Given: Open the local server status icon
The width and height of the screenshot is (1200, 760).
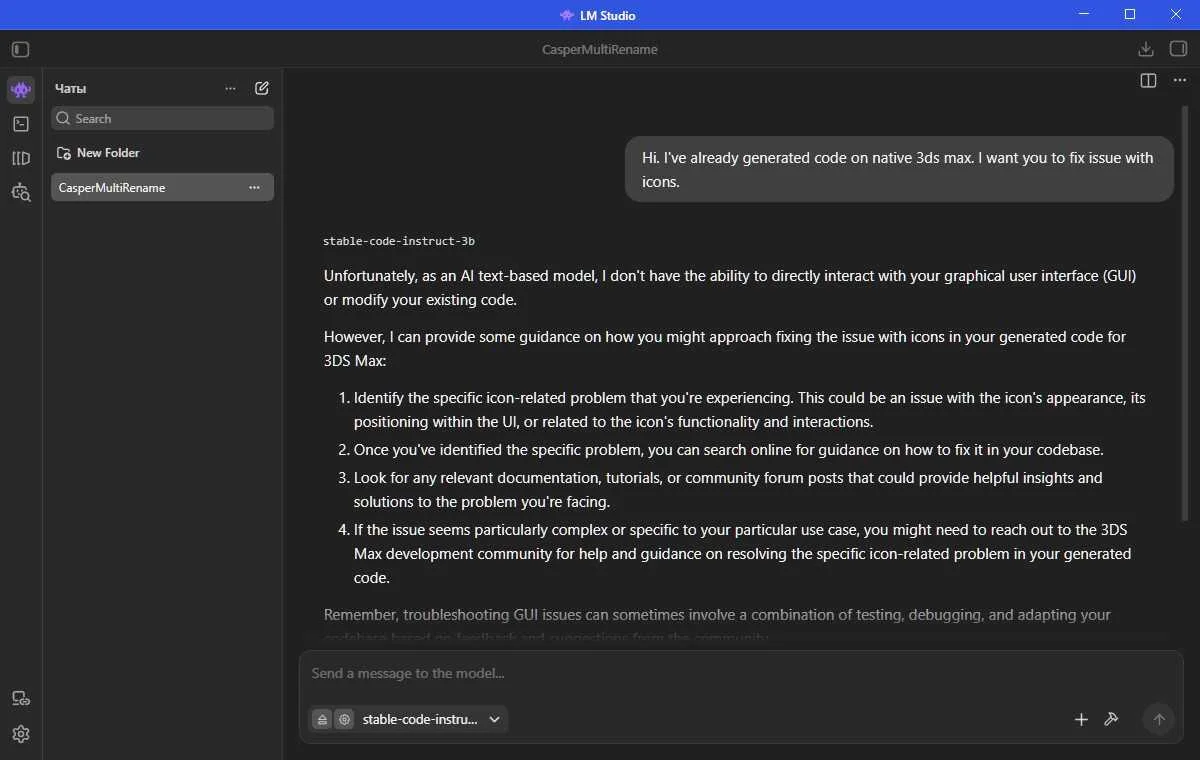Looking at the screenshot, I should pos(21,698).
